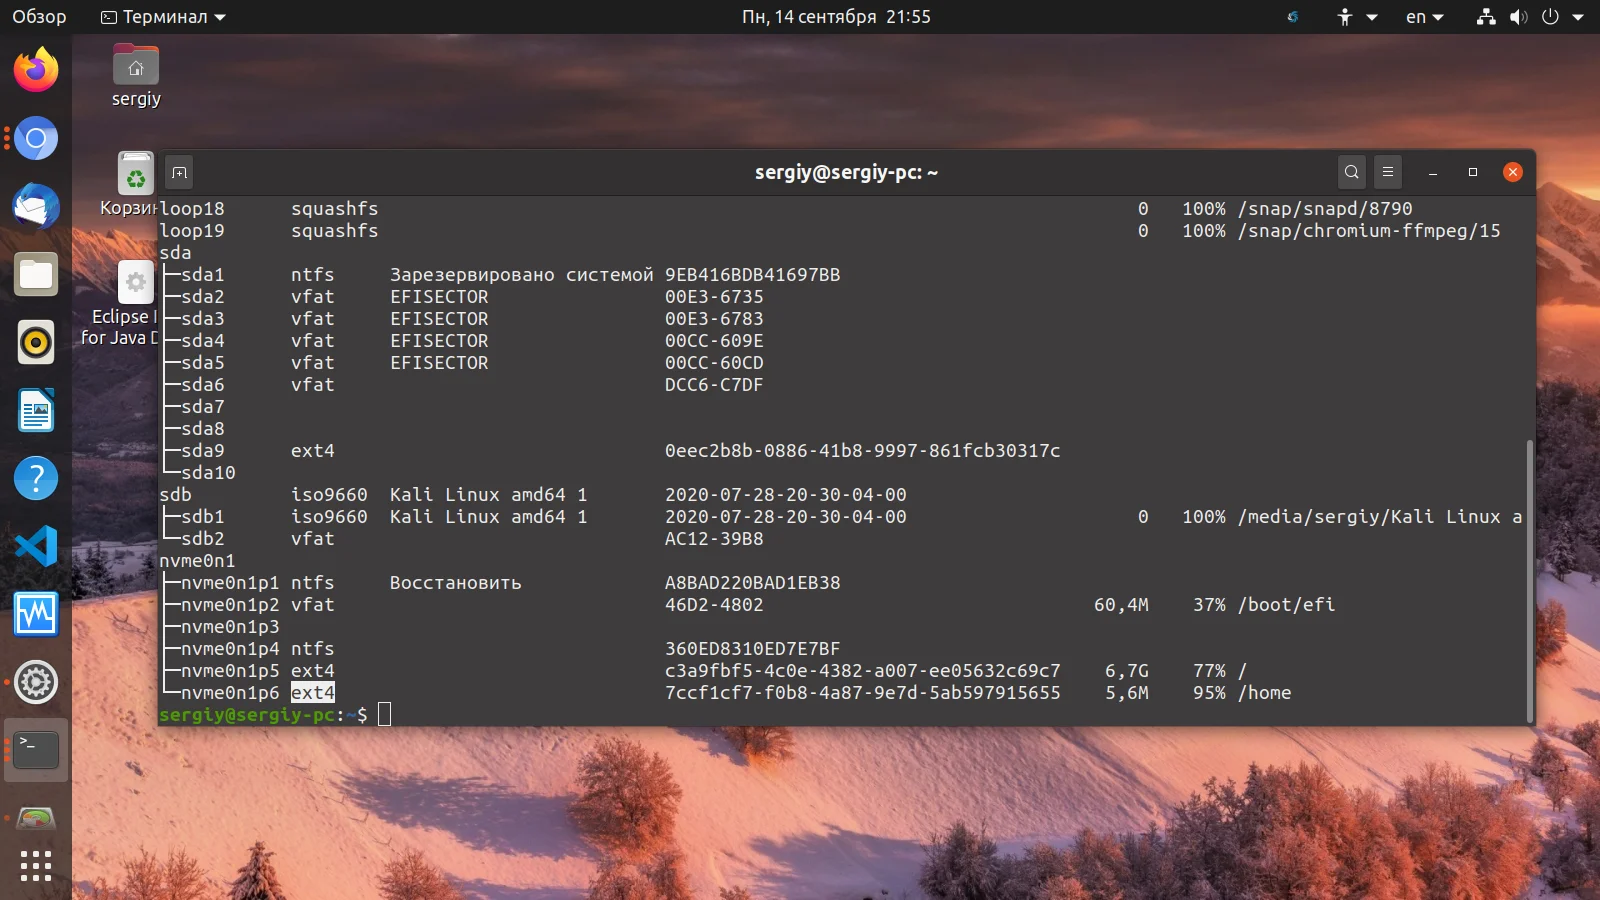Click UUID 7ccf1cf7-f0b8-4a87-9e7d-5ab597915655
Image resolution: width=1600 pixels, height=900 pixels.
pos(863,693)
